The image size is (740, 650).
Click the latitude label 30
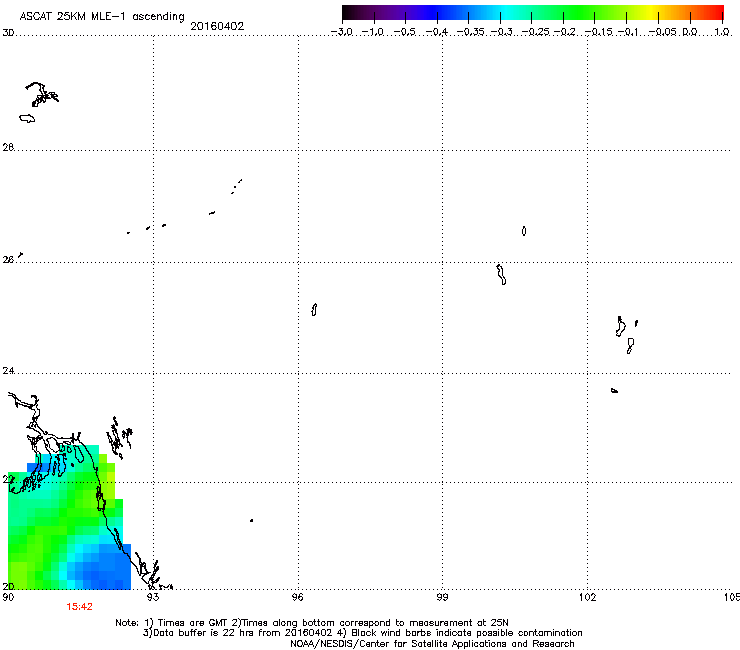[8, 33]
